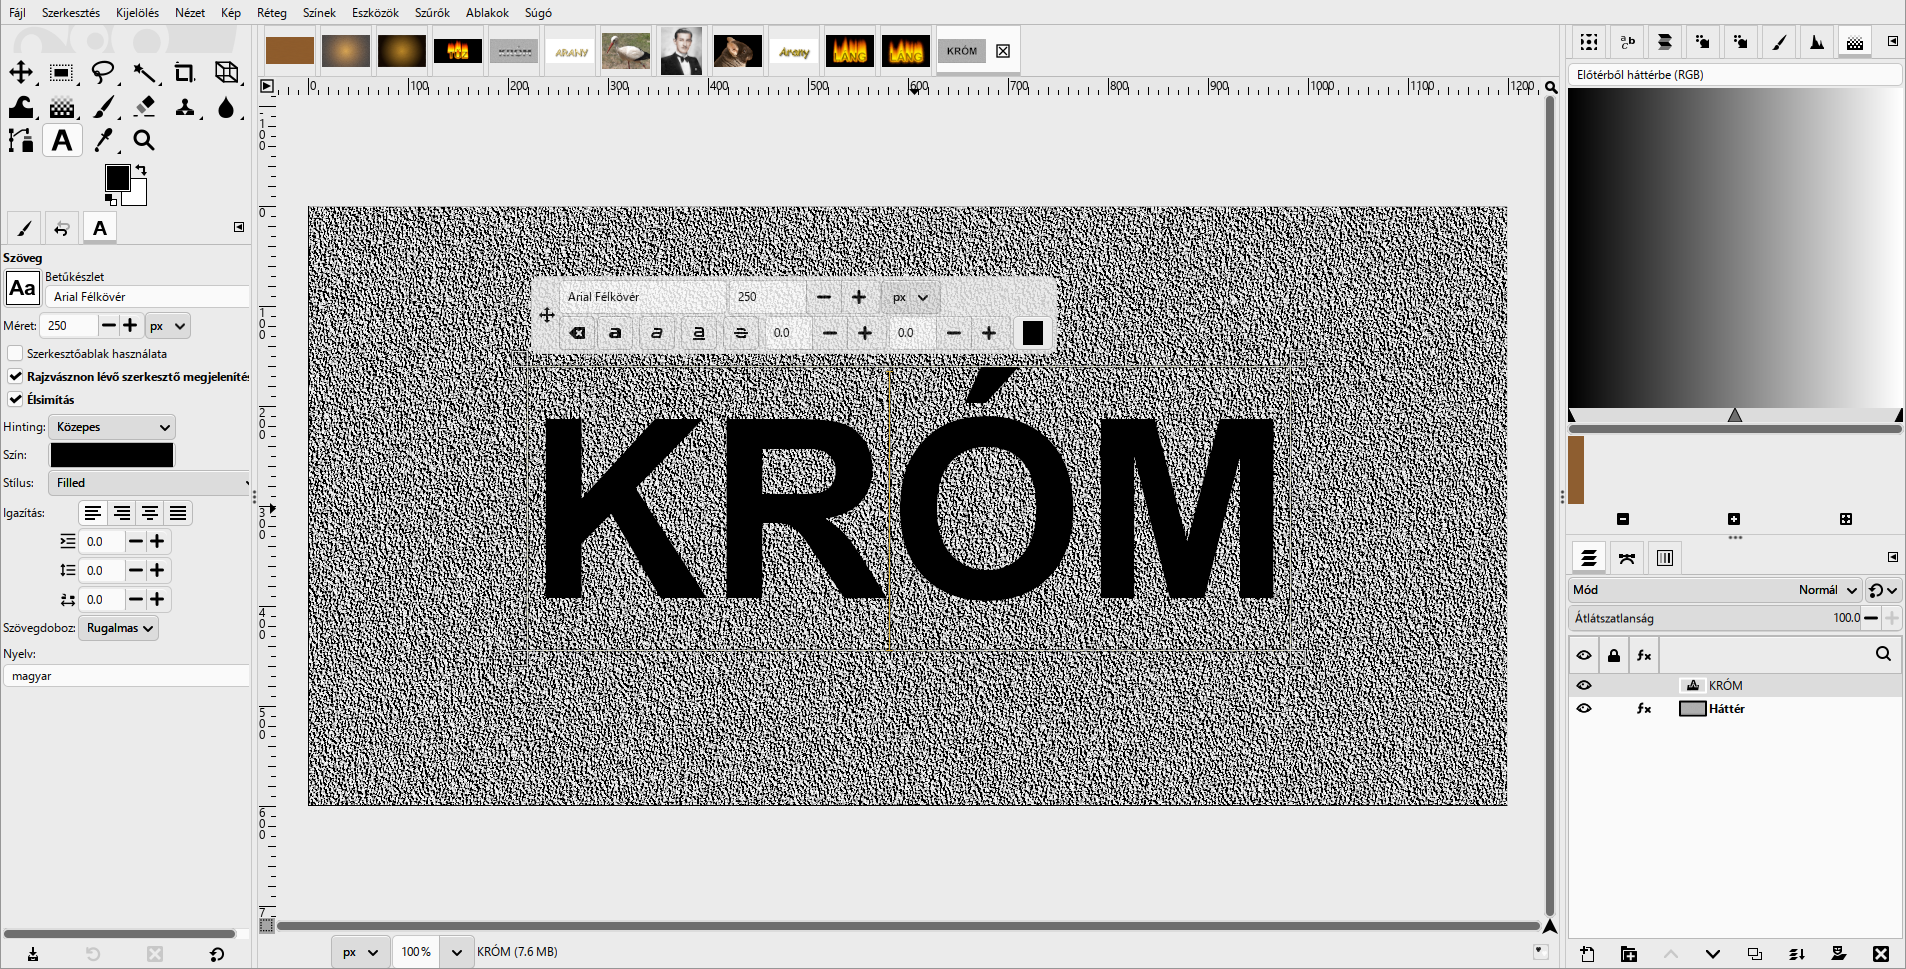This screenshot has height=969, width=1906.
Task: Open the font size unit dropdown in tool options
Action: click(x=168, y=326)
